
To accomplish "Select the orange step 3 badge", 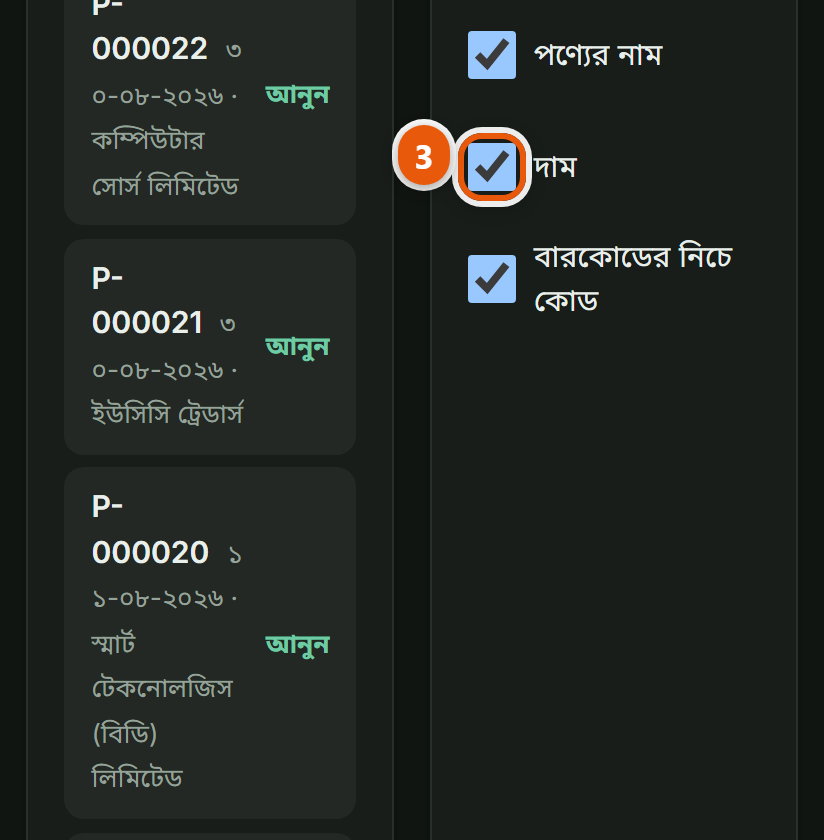I will coord(424,156).
